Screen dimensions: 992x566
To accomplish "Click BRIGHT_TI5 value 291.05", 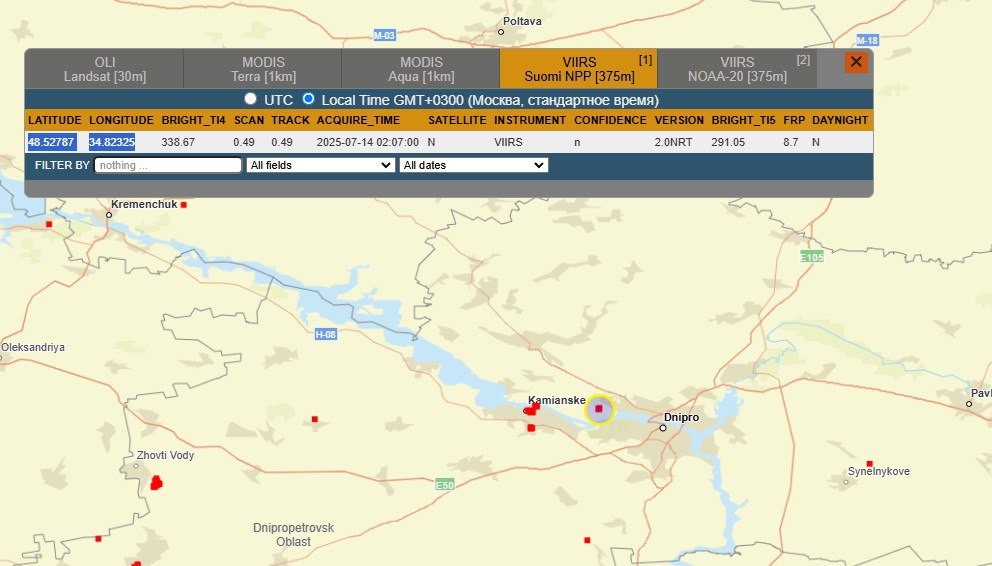I will pyautogui.click(x=728, y=142).
